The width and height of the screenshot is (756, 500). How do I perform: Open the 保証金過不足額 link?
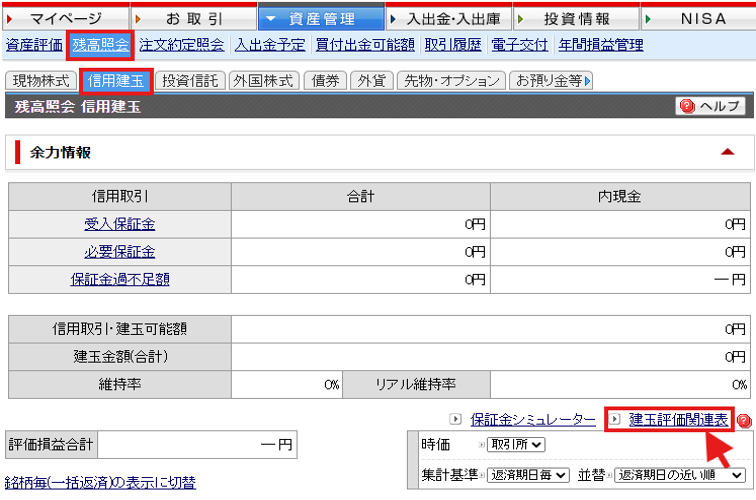click(x=120, y=279)
